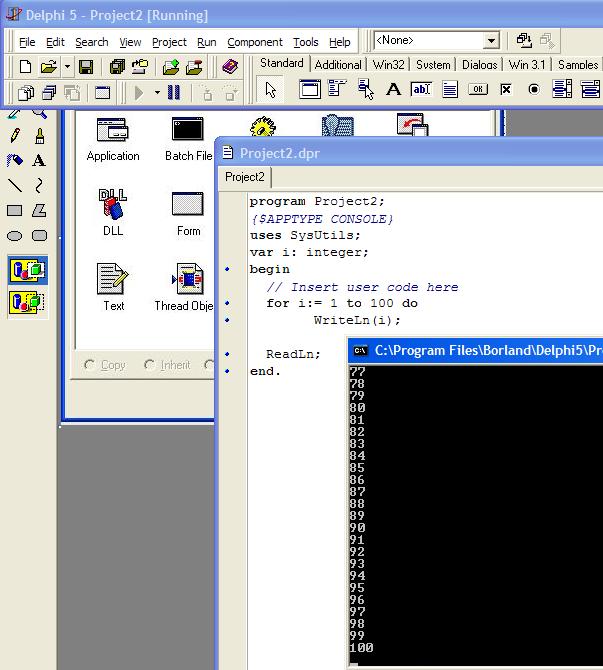Select the Label component icon in palette
This screenshot has width=603, height=670.
tap(393, 89)
